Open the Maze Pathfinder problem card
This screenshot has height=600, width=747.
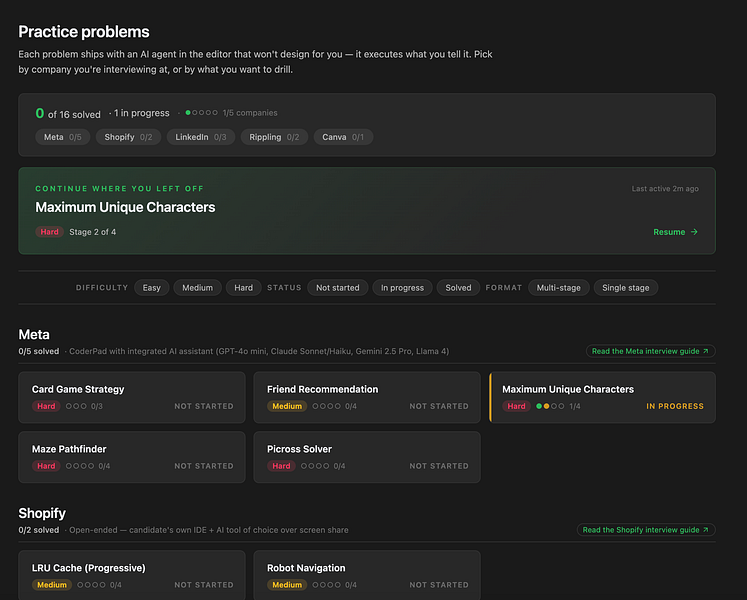point(132,457)
